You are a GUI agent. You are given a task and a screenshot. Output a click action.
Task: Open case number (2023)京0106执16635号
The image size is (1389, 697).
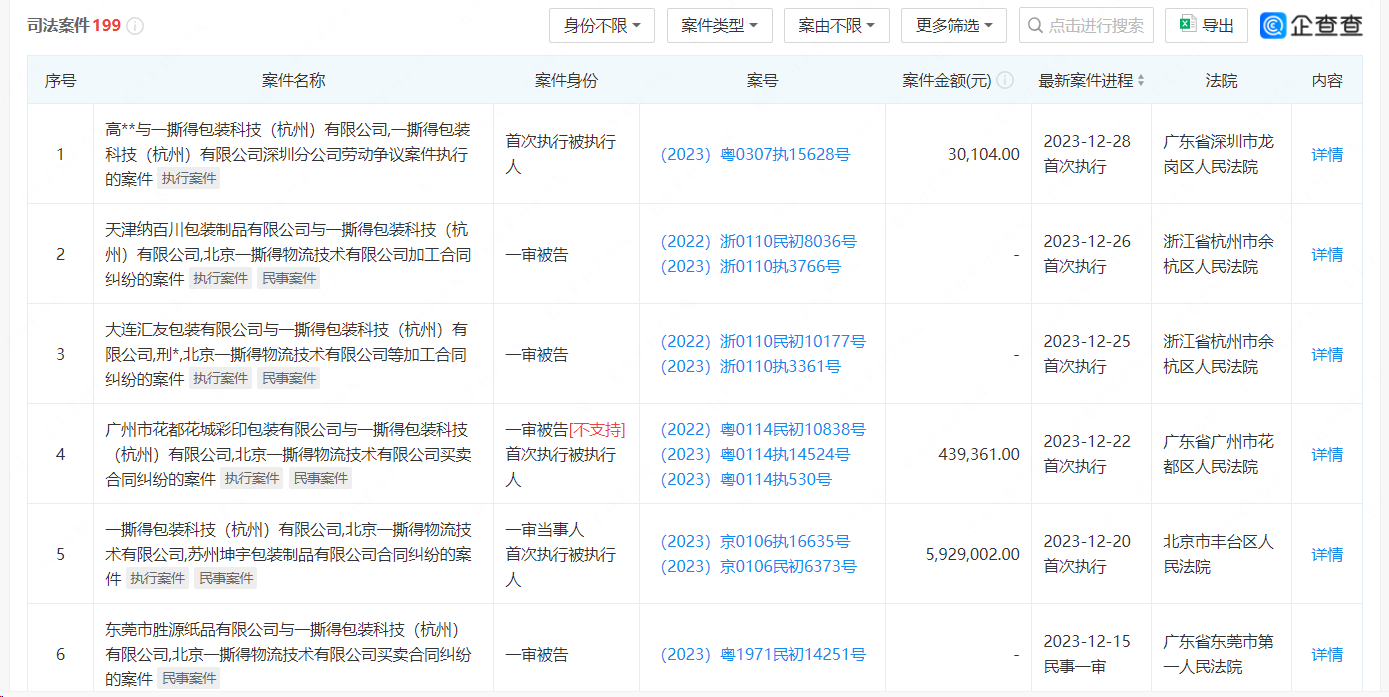pyautogui.click(x=755, y=541)
